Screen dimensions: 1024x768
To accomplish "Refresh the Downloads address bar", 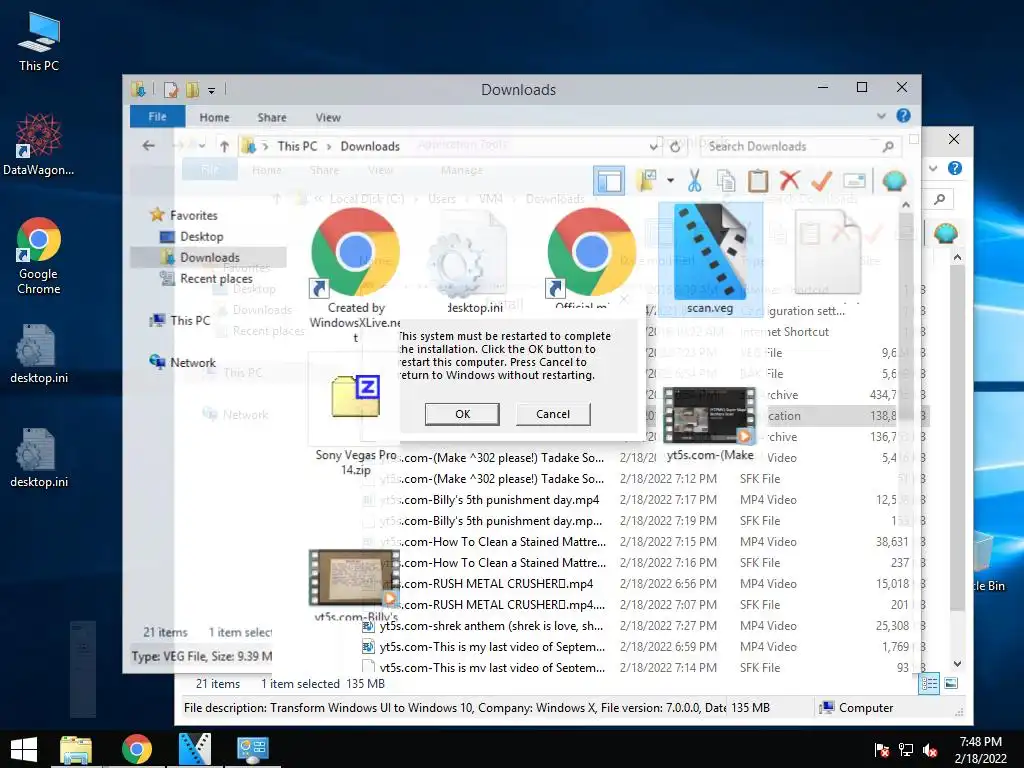I will click(x=675, y=147).
